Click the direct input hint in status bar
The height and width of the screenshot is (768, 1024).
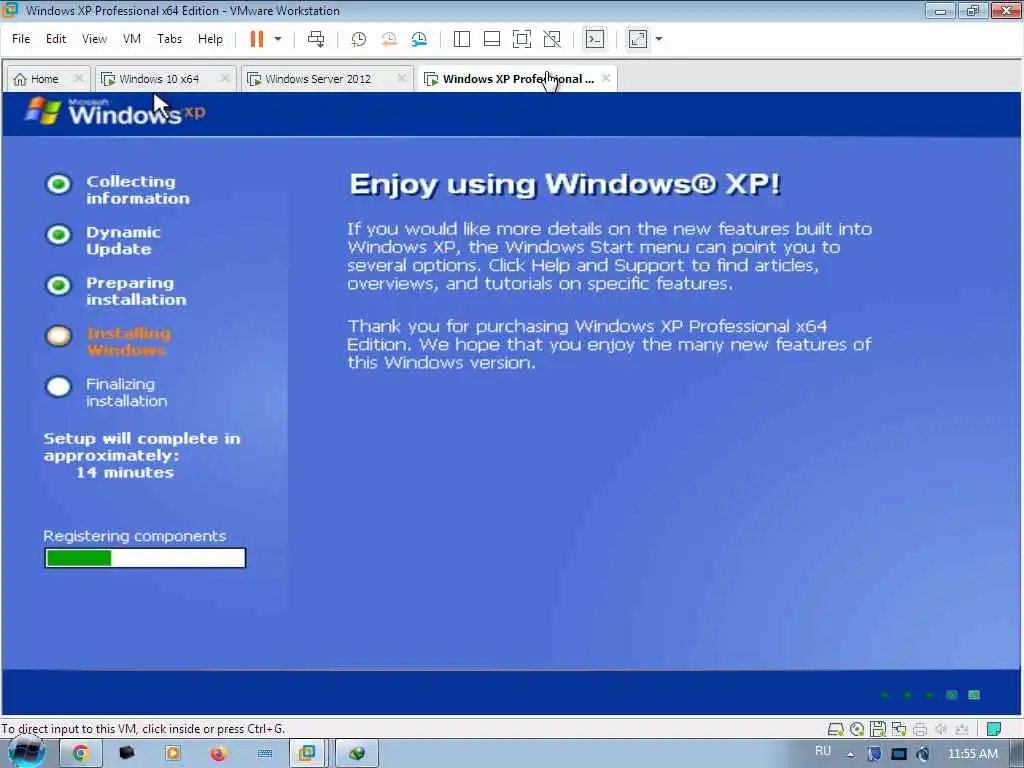click(x=143, y=729)
